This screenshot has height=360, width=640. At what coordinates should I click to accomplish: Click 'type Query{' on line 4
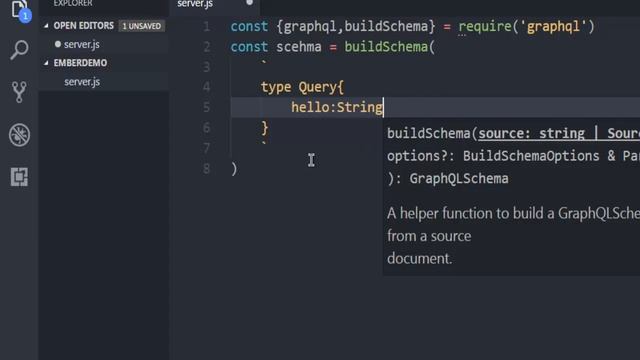coord(302,87)
